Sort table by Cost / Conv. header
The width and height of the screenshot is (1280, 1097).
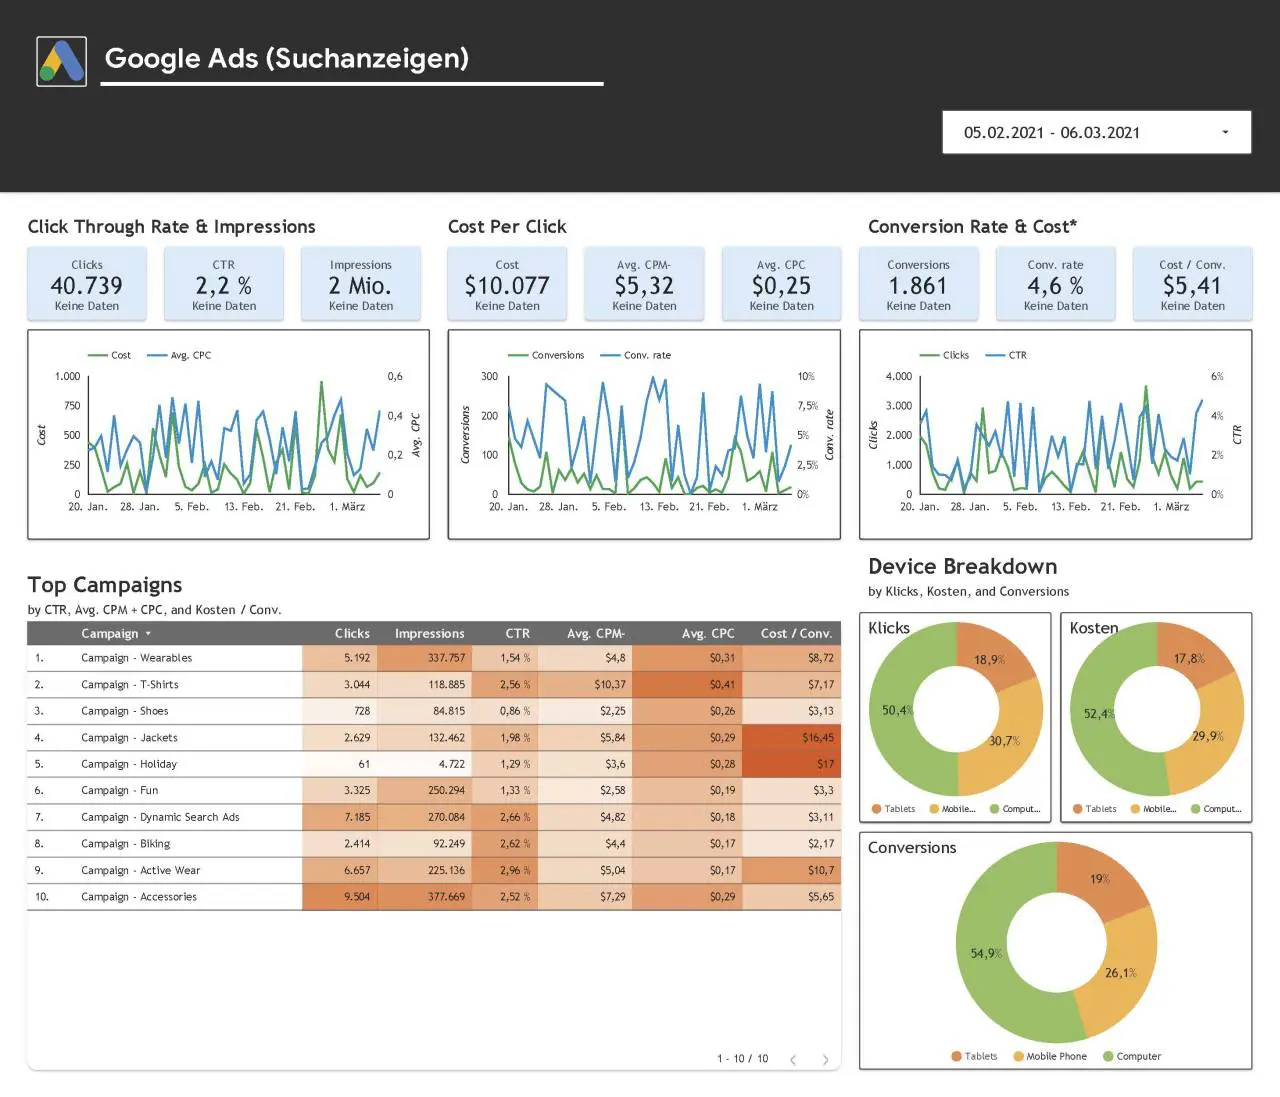pos(796,634)
